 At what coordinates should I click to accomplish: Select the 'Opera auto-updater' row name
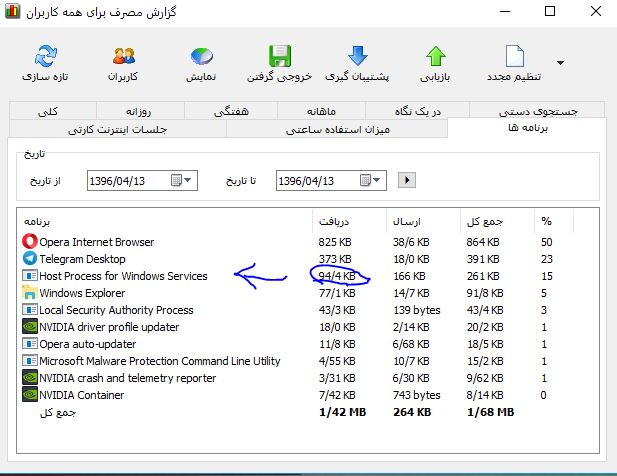pos(88,344)
